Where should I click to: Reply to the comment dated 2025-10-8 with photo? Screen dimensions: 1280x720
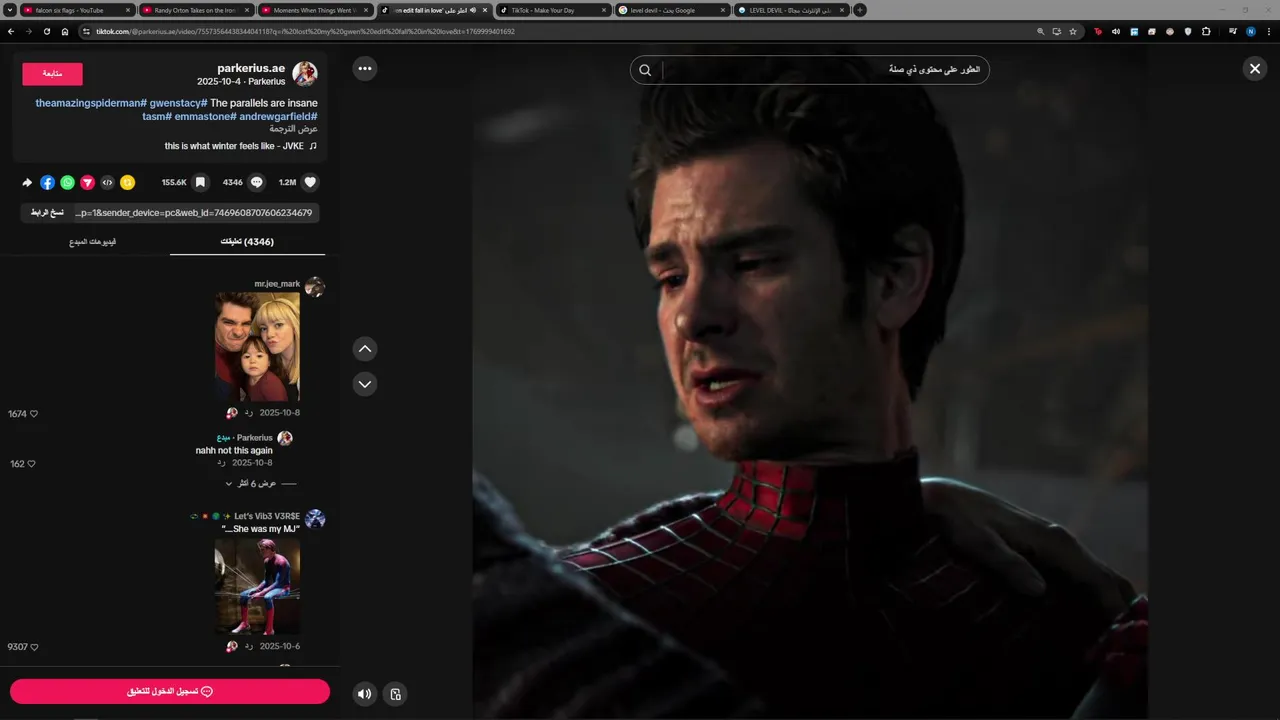coord(249,413)
